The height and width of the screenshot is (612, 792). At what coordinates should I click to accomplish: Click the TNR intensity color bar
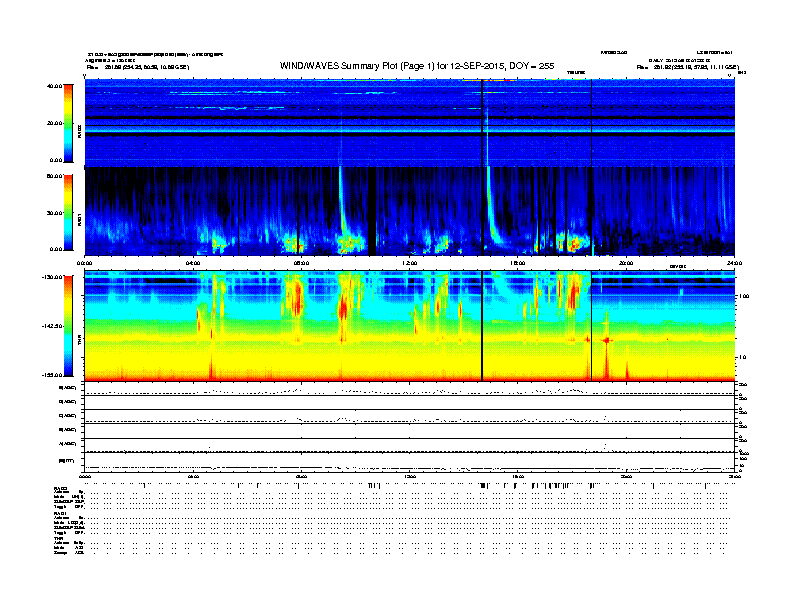point(68,326)
